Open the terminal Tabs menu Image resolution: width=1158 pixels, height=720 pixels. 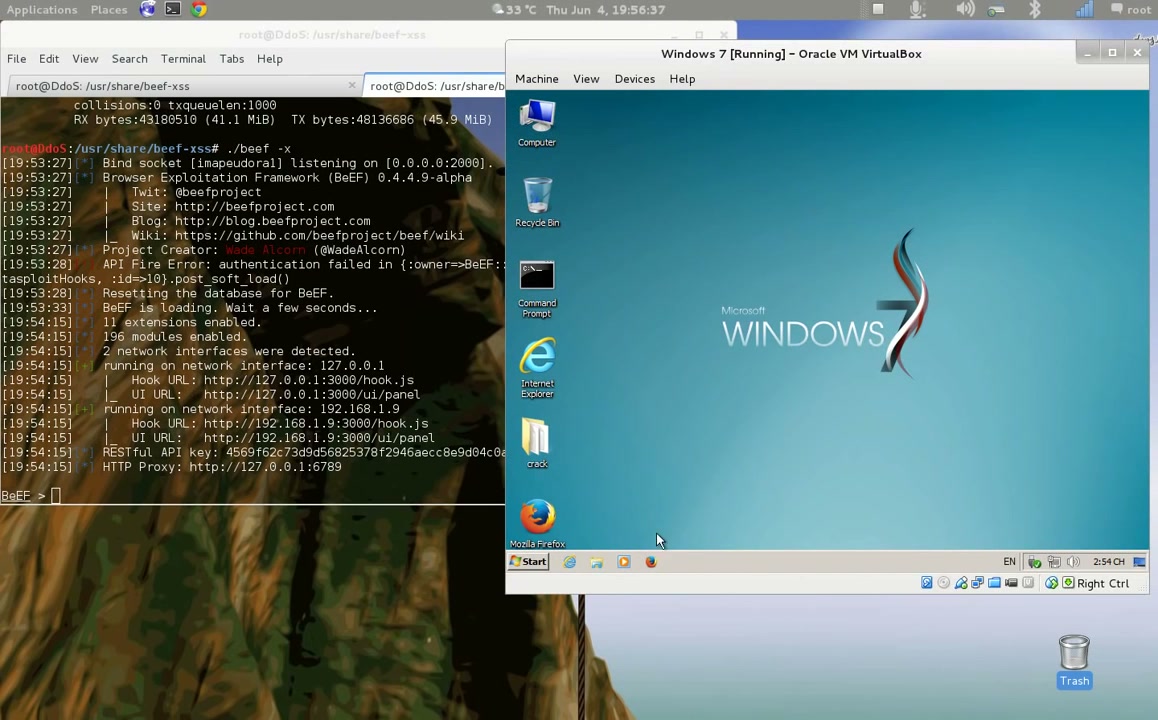pyautogui.click(x=231, y=59)
